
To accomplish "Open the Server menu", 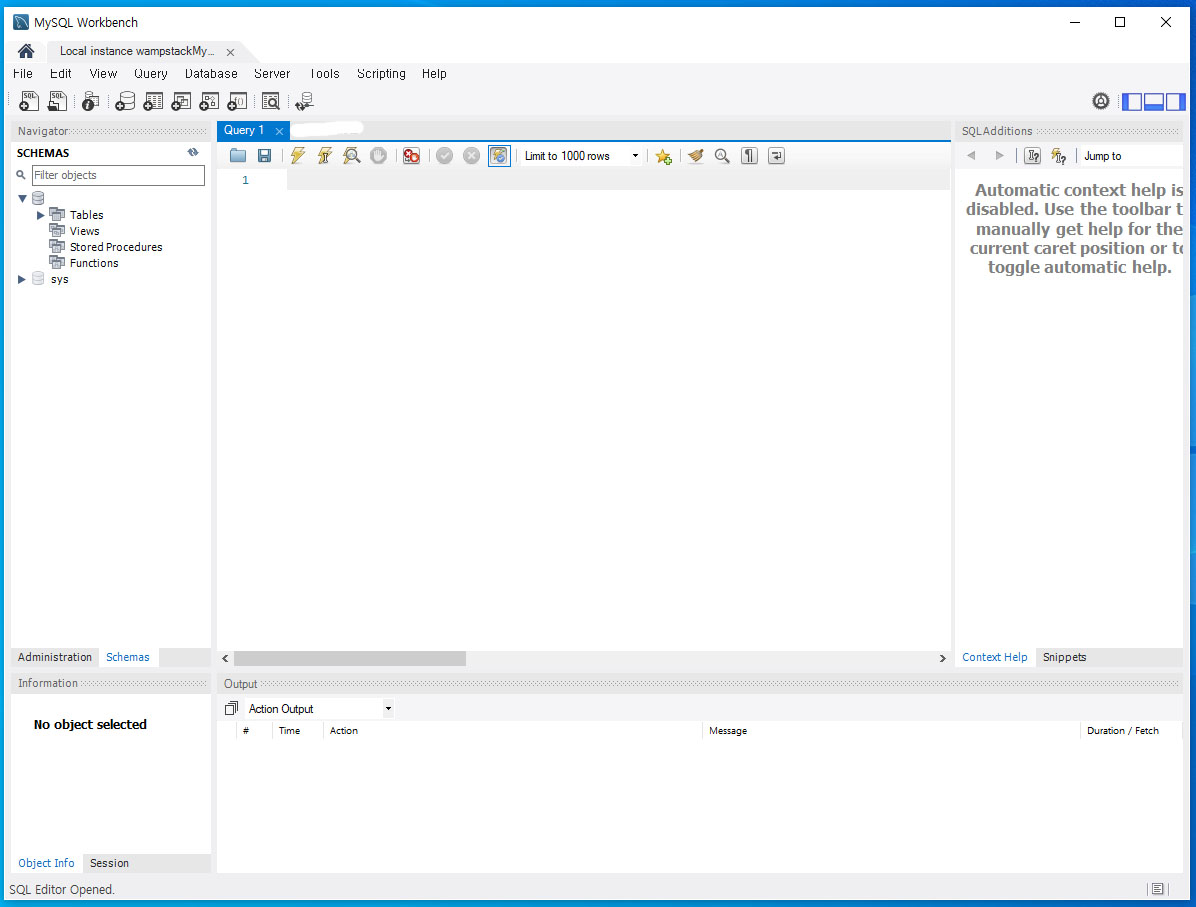I will coord(272,73).
